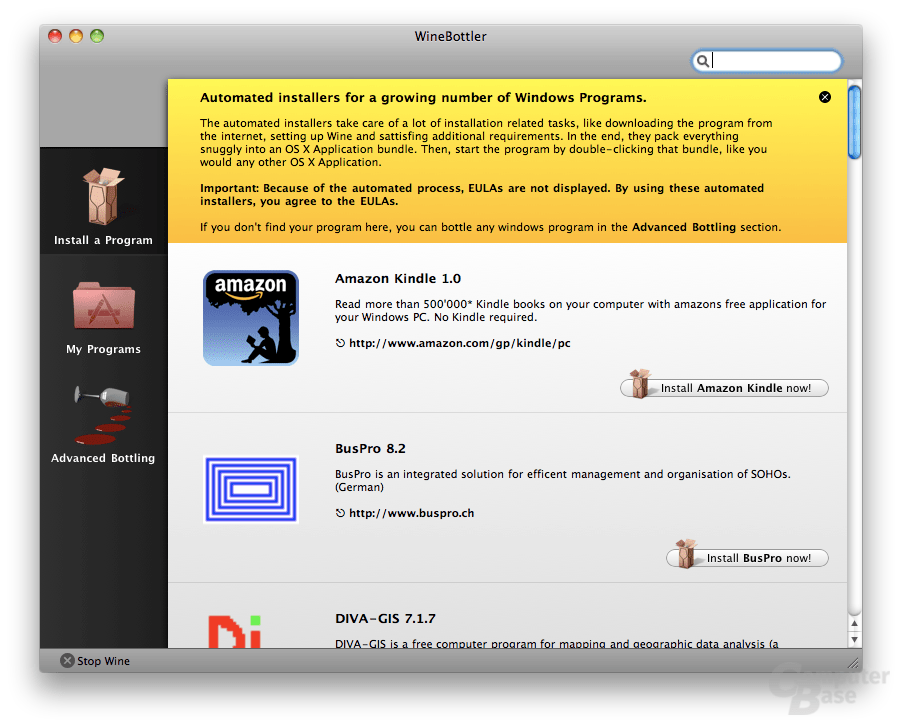Click the red applications folder icon
The width and height of the screenshot is (902, 727).
(x=104, y=305)
